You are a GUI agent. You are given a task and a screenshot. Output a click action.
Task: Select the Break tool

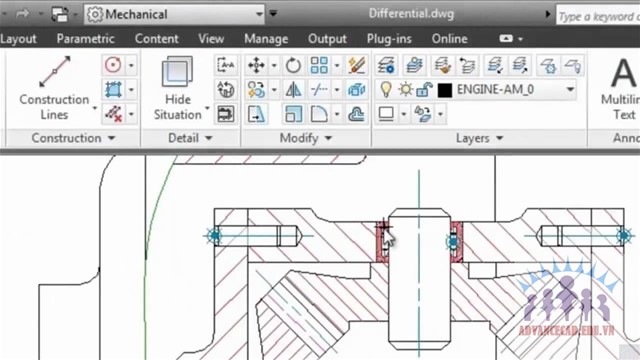(x=319, y=89)
